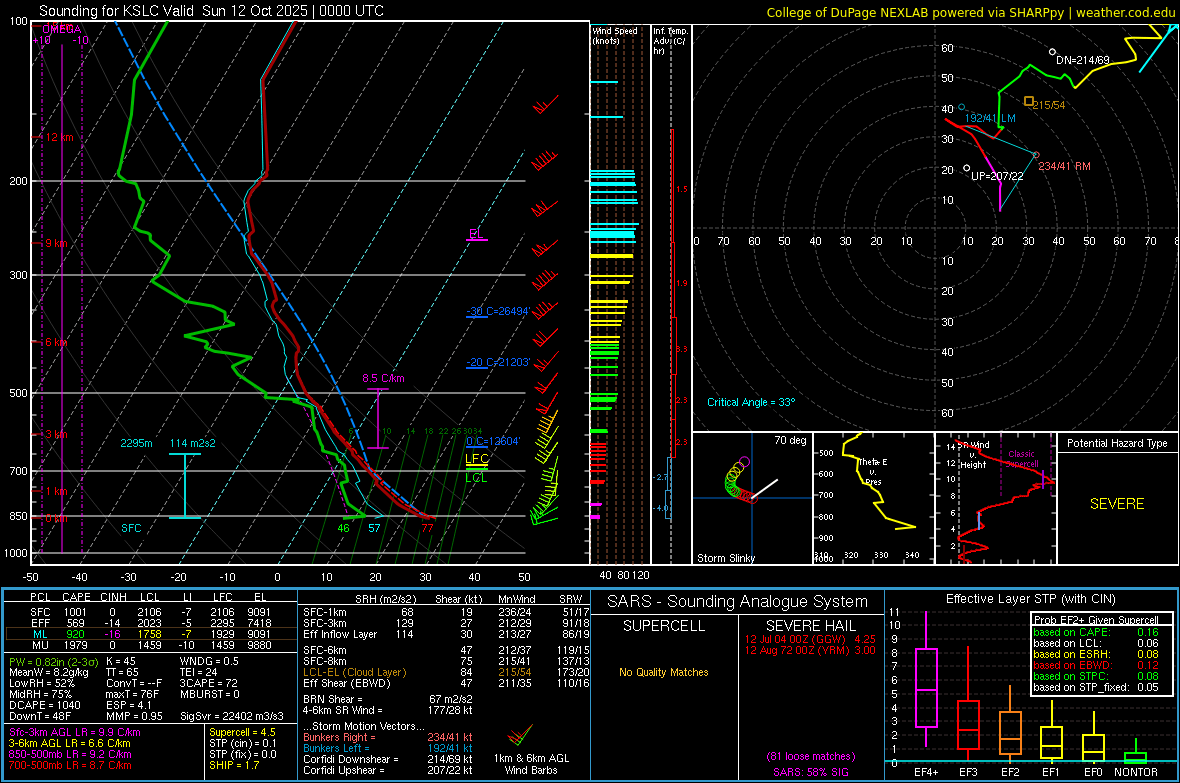Image resolution: width=1180 pixels, height=783 pixels.
Task: Click the 'No Quality Matches' supercell text
Action: (x=664, y=672)
